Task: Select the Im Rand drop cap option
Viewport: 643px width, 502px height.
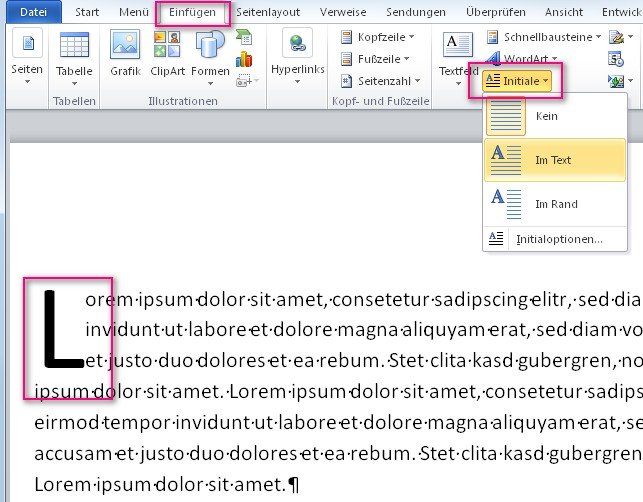Action: click(x=555, y=204)
